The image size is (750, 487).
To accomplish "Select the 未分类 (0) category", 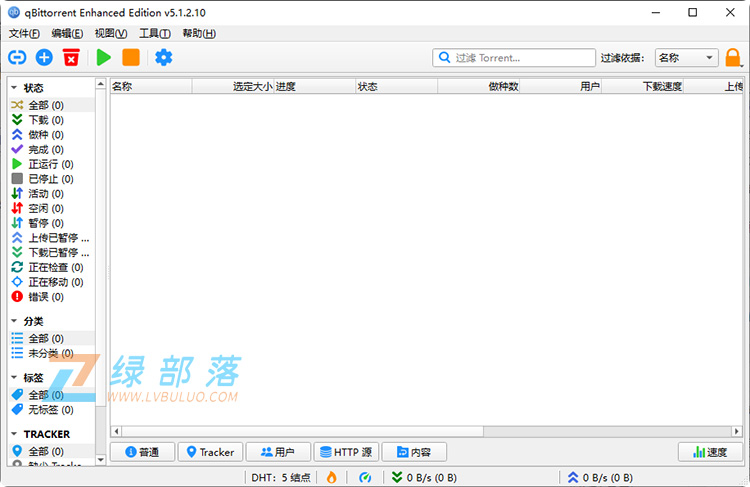I will coord(52,354).
